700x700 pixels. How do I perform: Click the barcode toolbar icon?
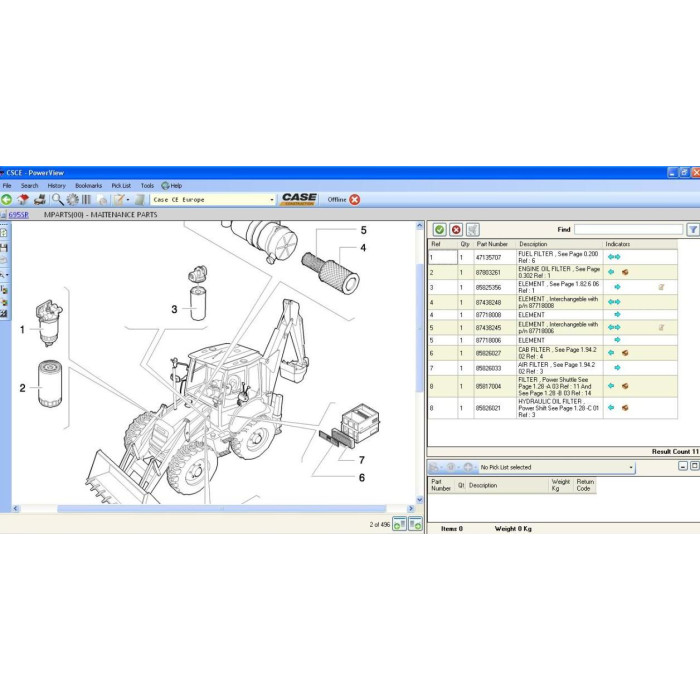pyautogui.click(x=86, y=200)
